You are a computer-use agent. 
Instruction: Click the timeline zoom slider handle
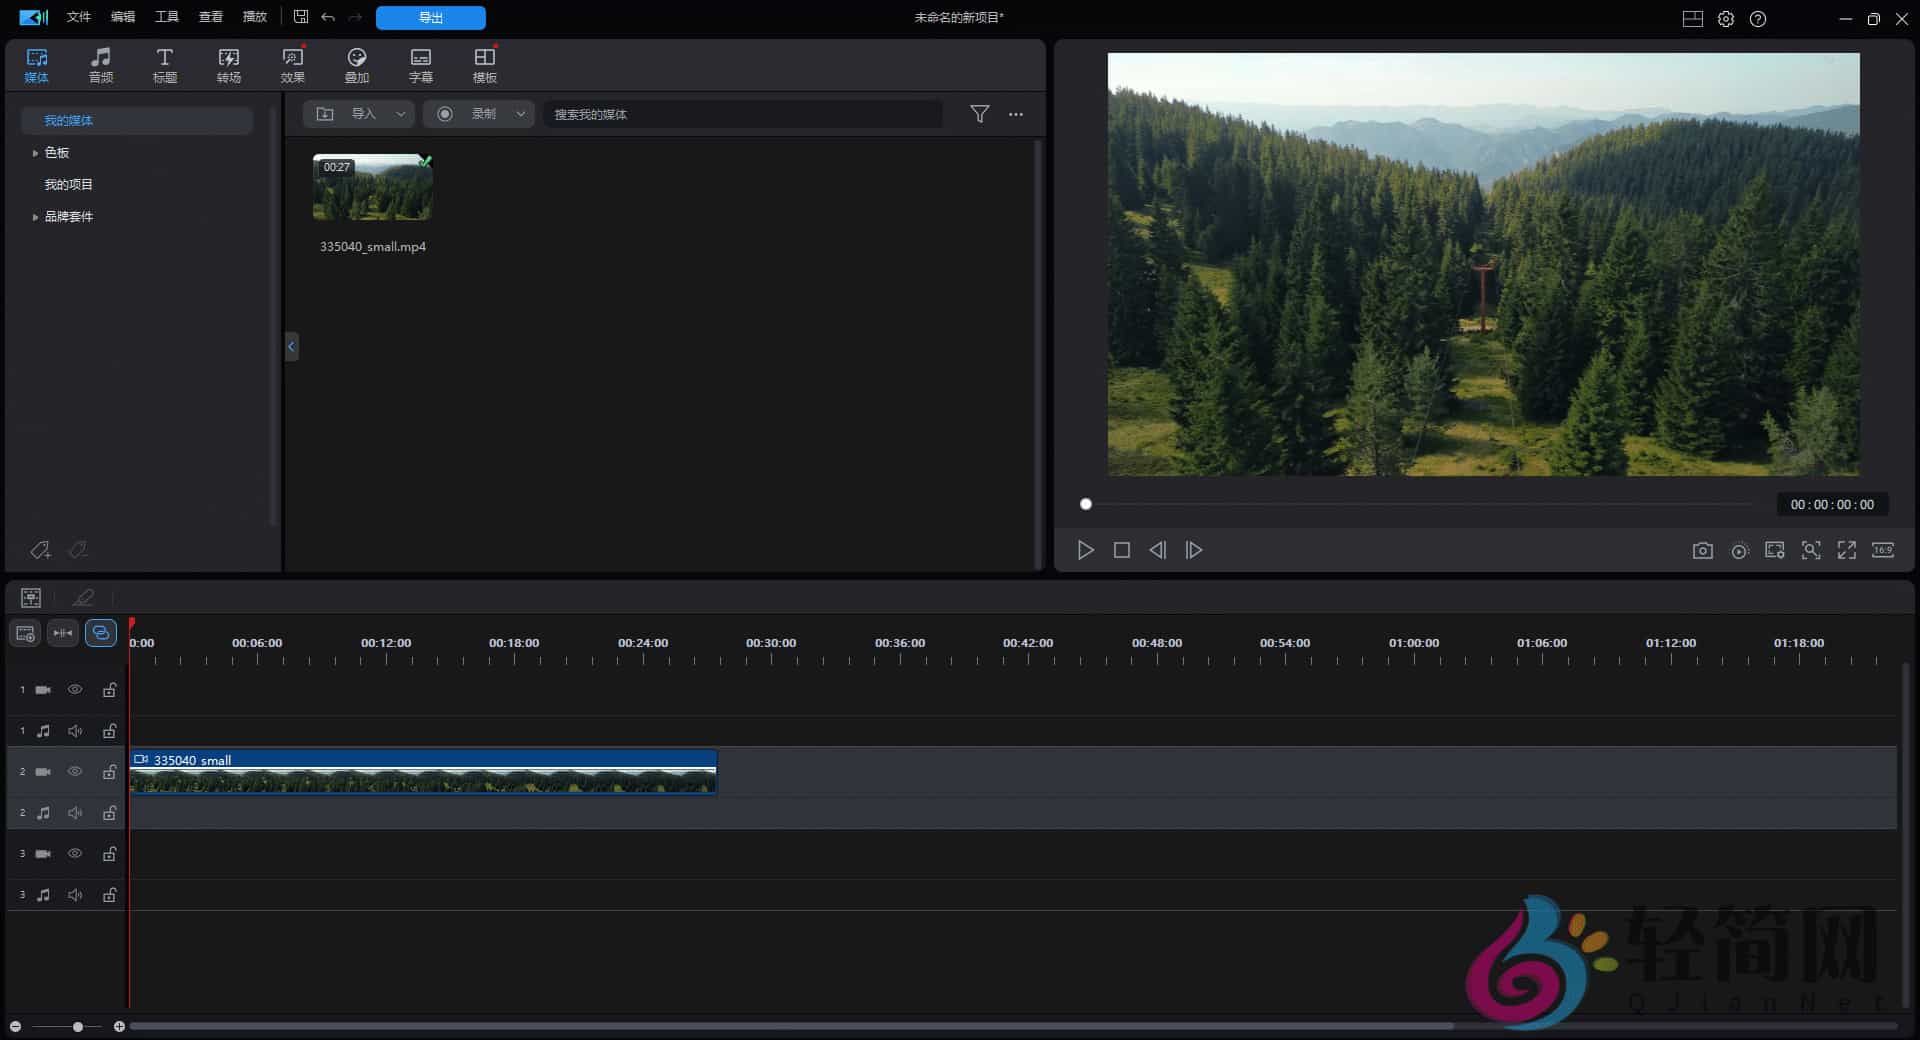(x=78, y=1027)
